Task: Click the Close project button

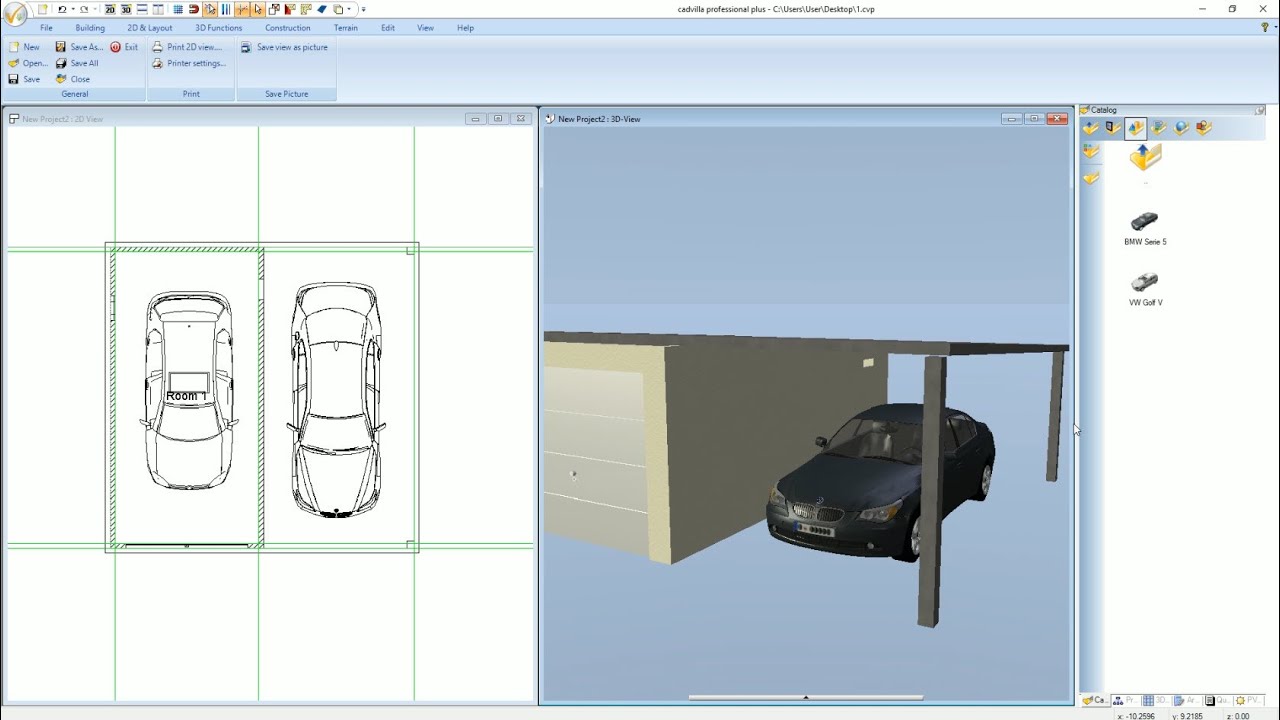Action: click(73, 79)
